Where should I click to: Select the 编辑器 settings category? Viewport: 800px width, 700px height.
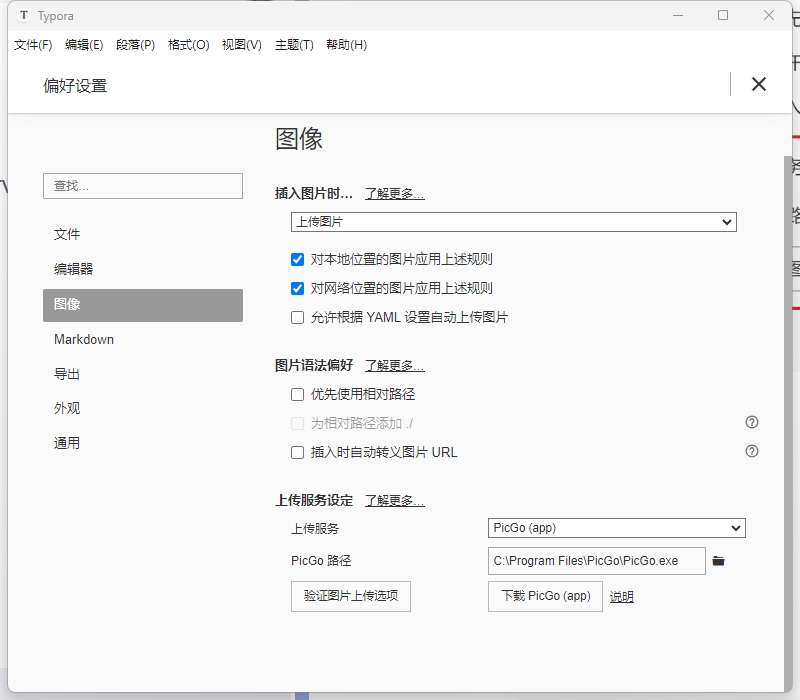click(73, 269)
